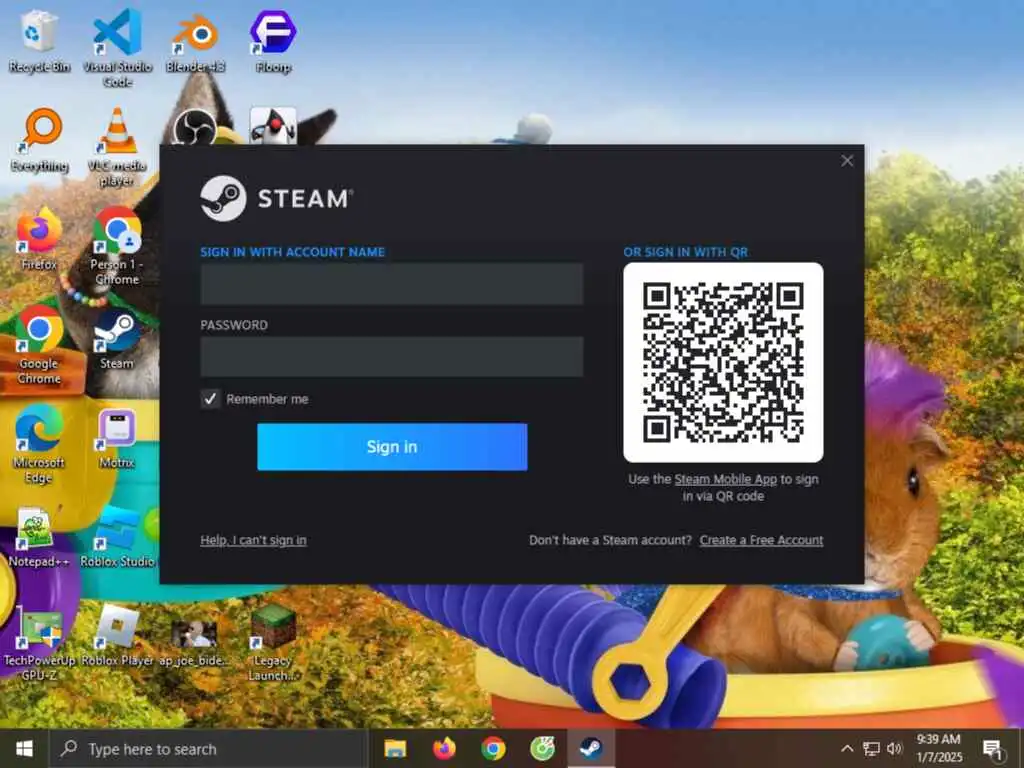The height and width of the screenshot is (768, 1024).
Task: Select the Steam desktop shortcut
Action: pos(117,338)
